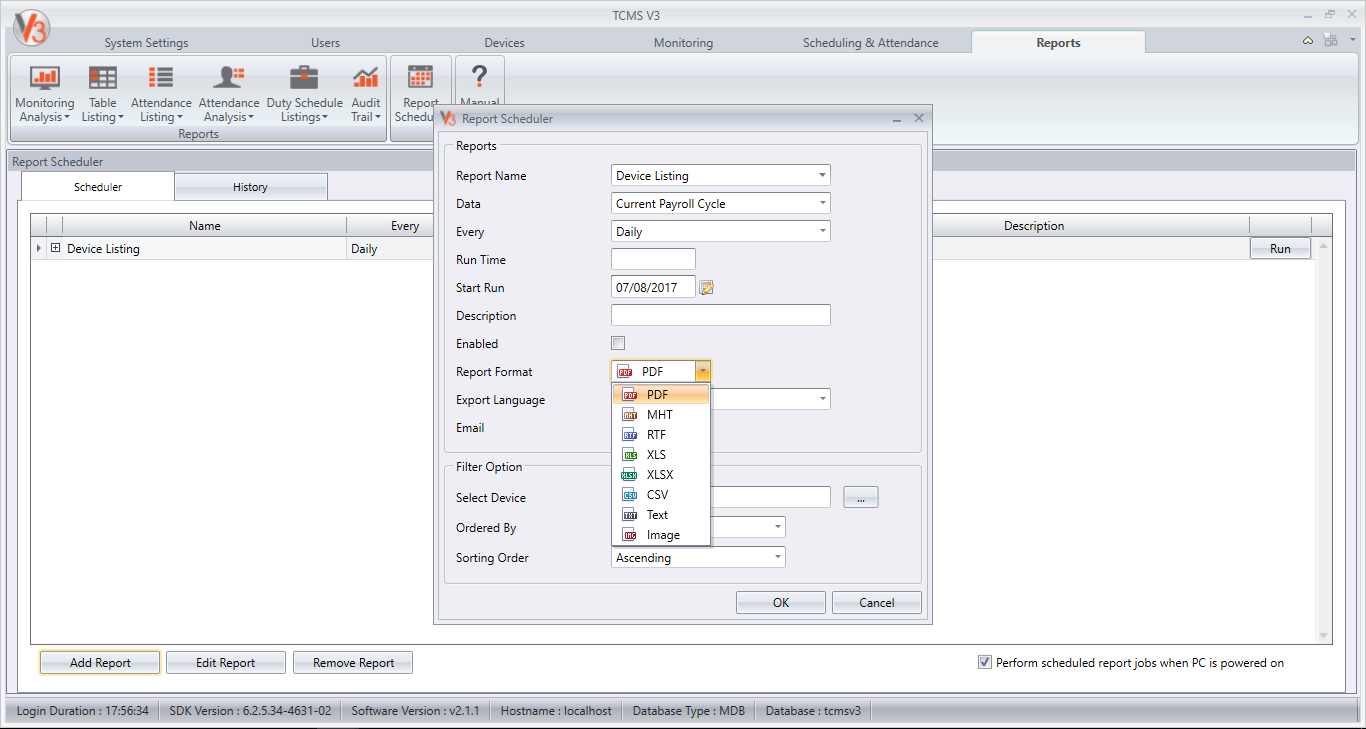Screen dimensions: 1366x729
Task: Choose PDF format from list
Action: pyautogui.click(x=661, y=395)
